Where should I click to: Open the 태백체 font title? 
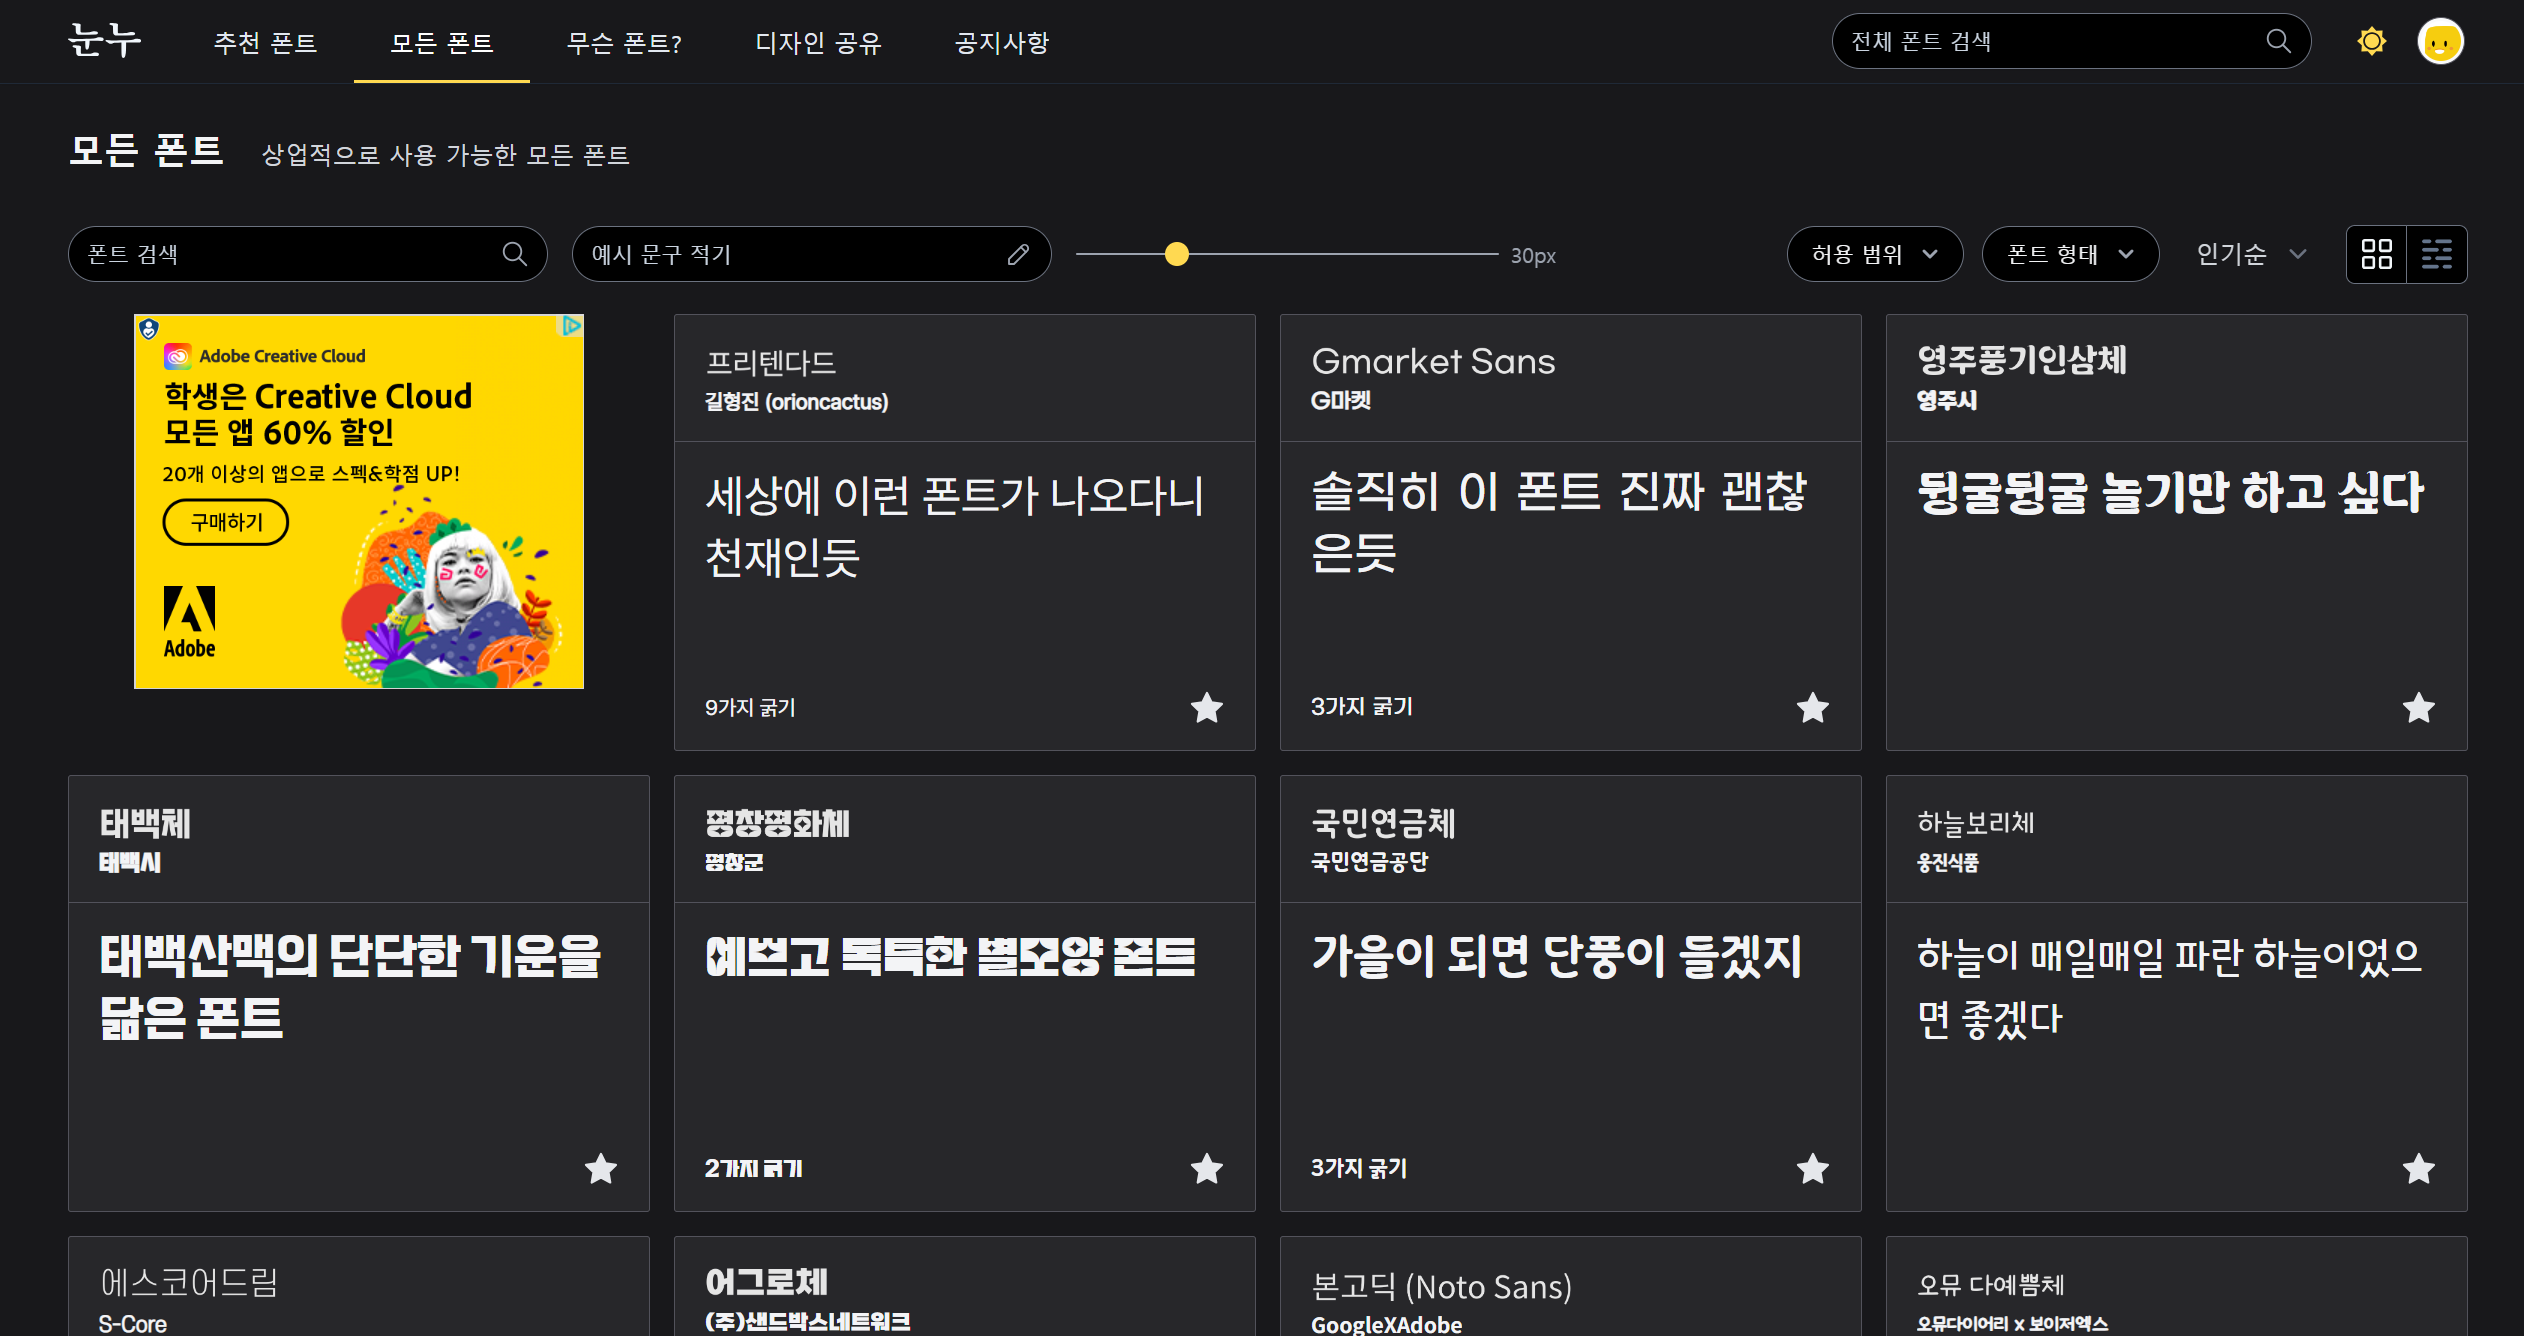point(145,823)
